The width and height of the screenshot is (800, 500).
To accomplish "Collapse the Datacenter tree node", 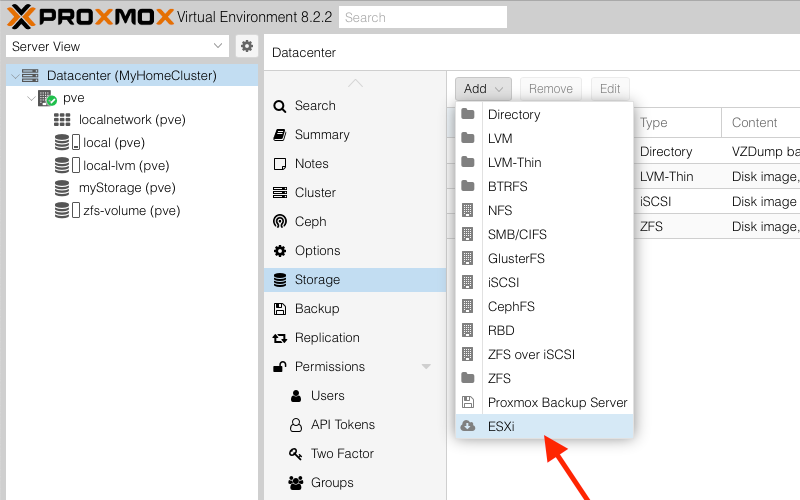I will [x=15, y=76].
